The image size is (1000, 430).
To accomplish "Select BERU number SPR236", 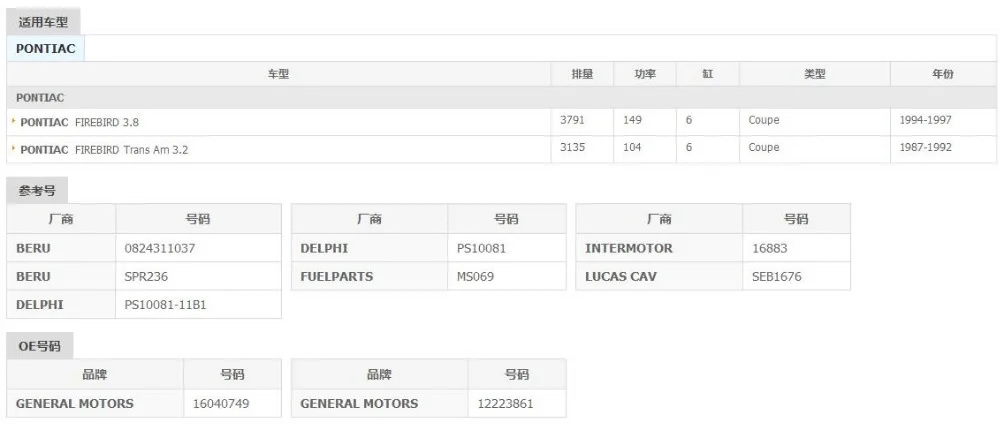I will (x=146, y=277).
